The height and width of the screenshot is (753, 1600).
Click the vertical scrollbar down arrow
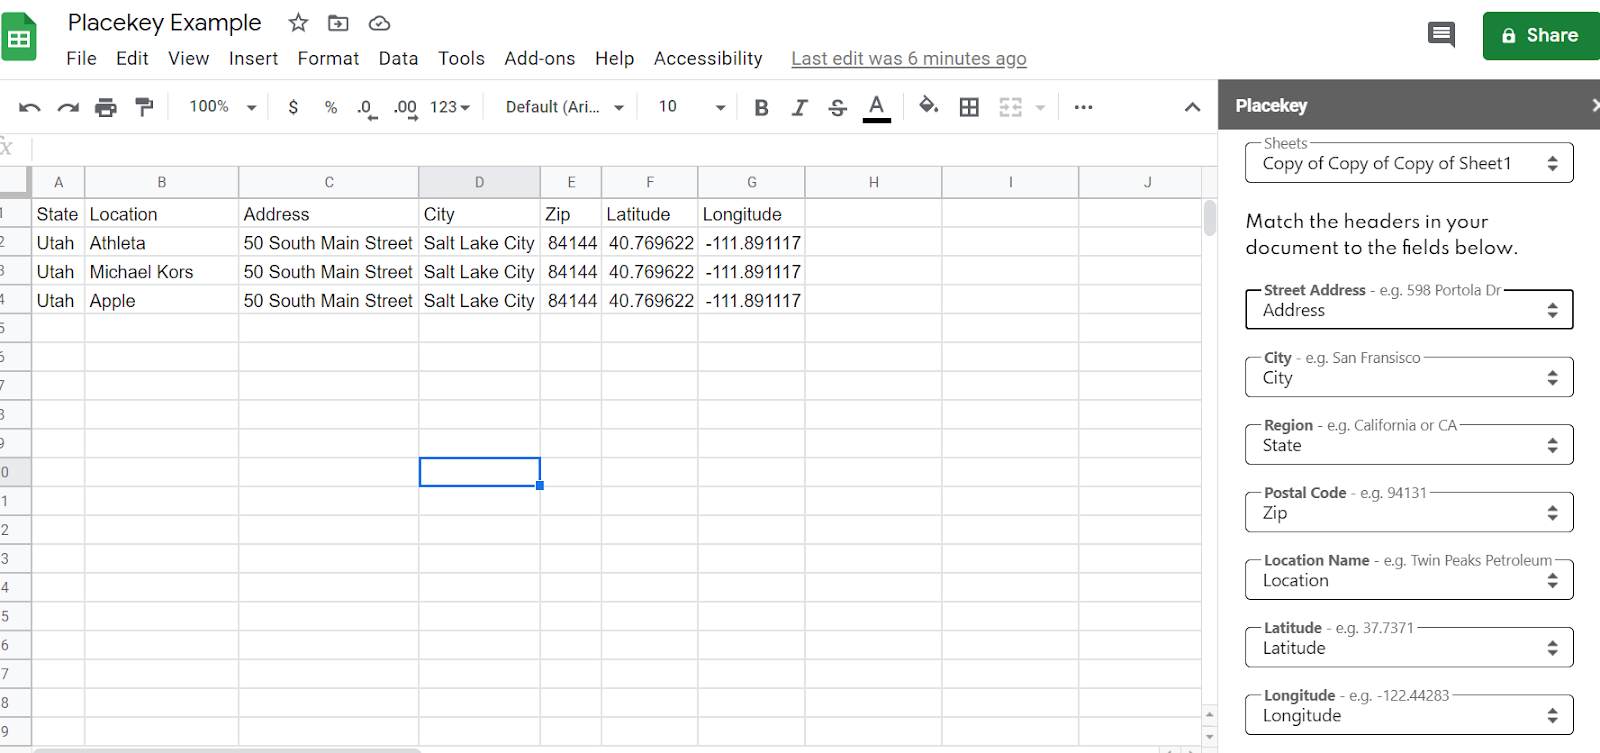coord(1210,737)
